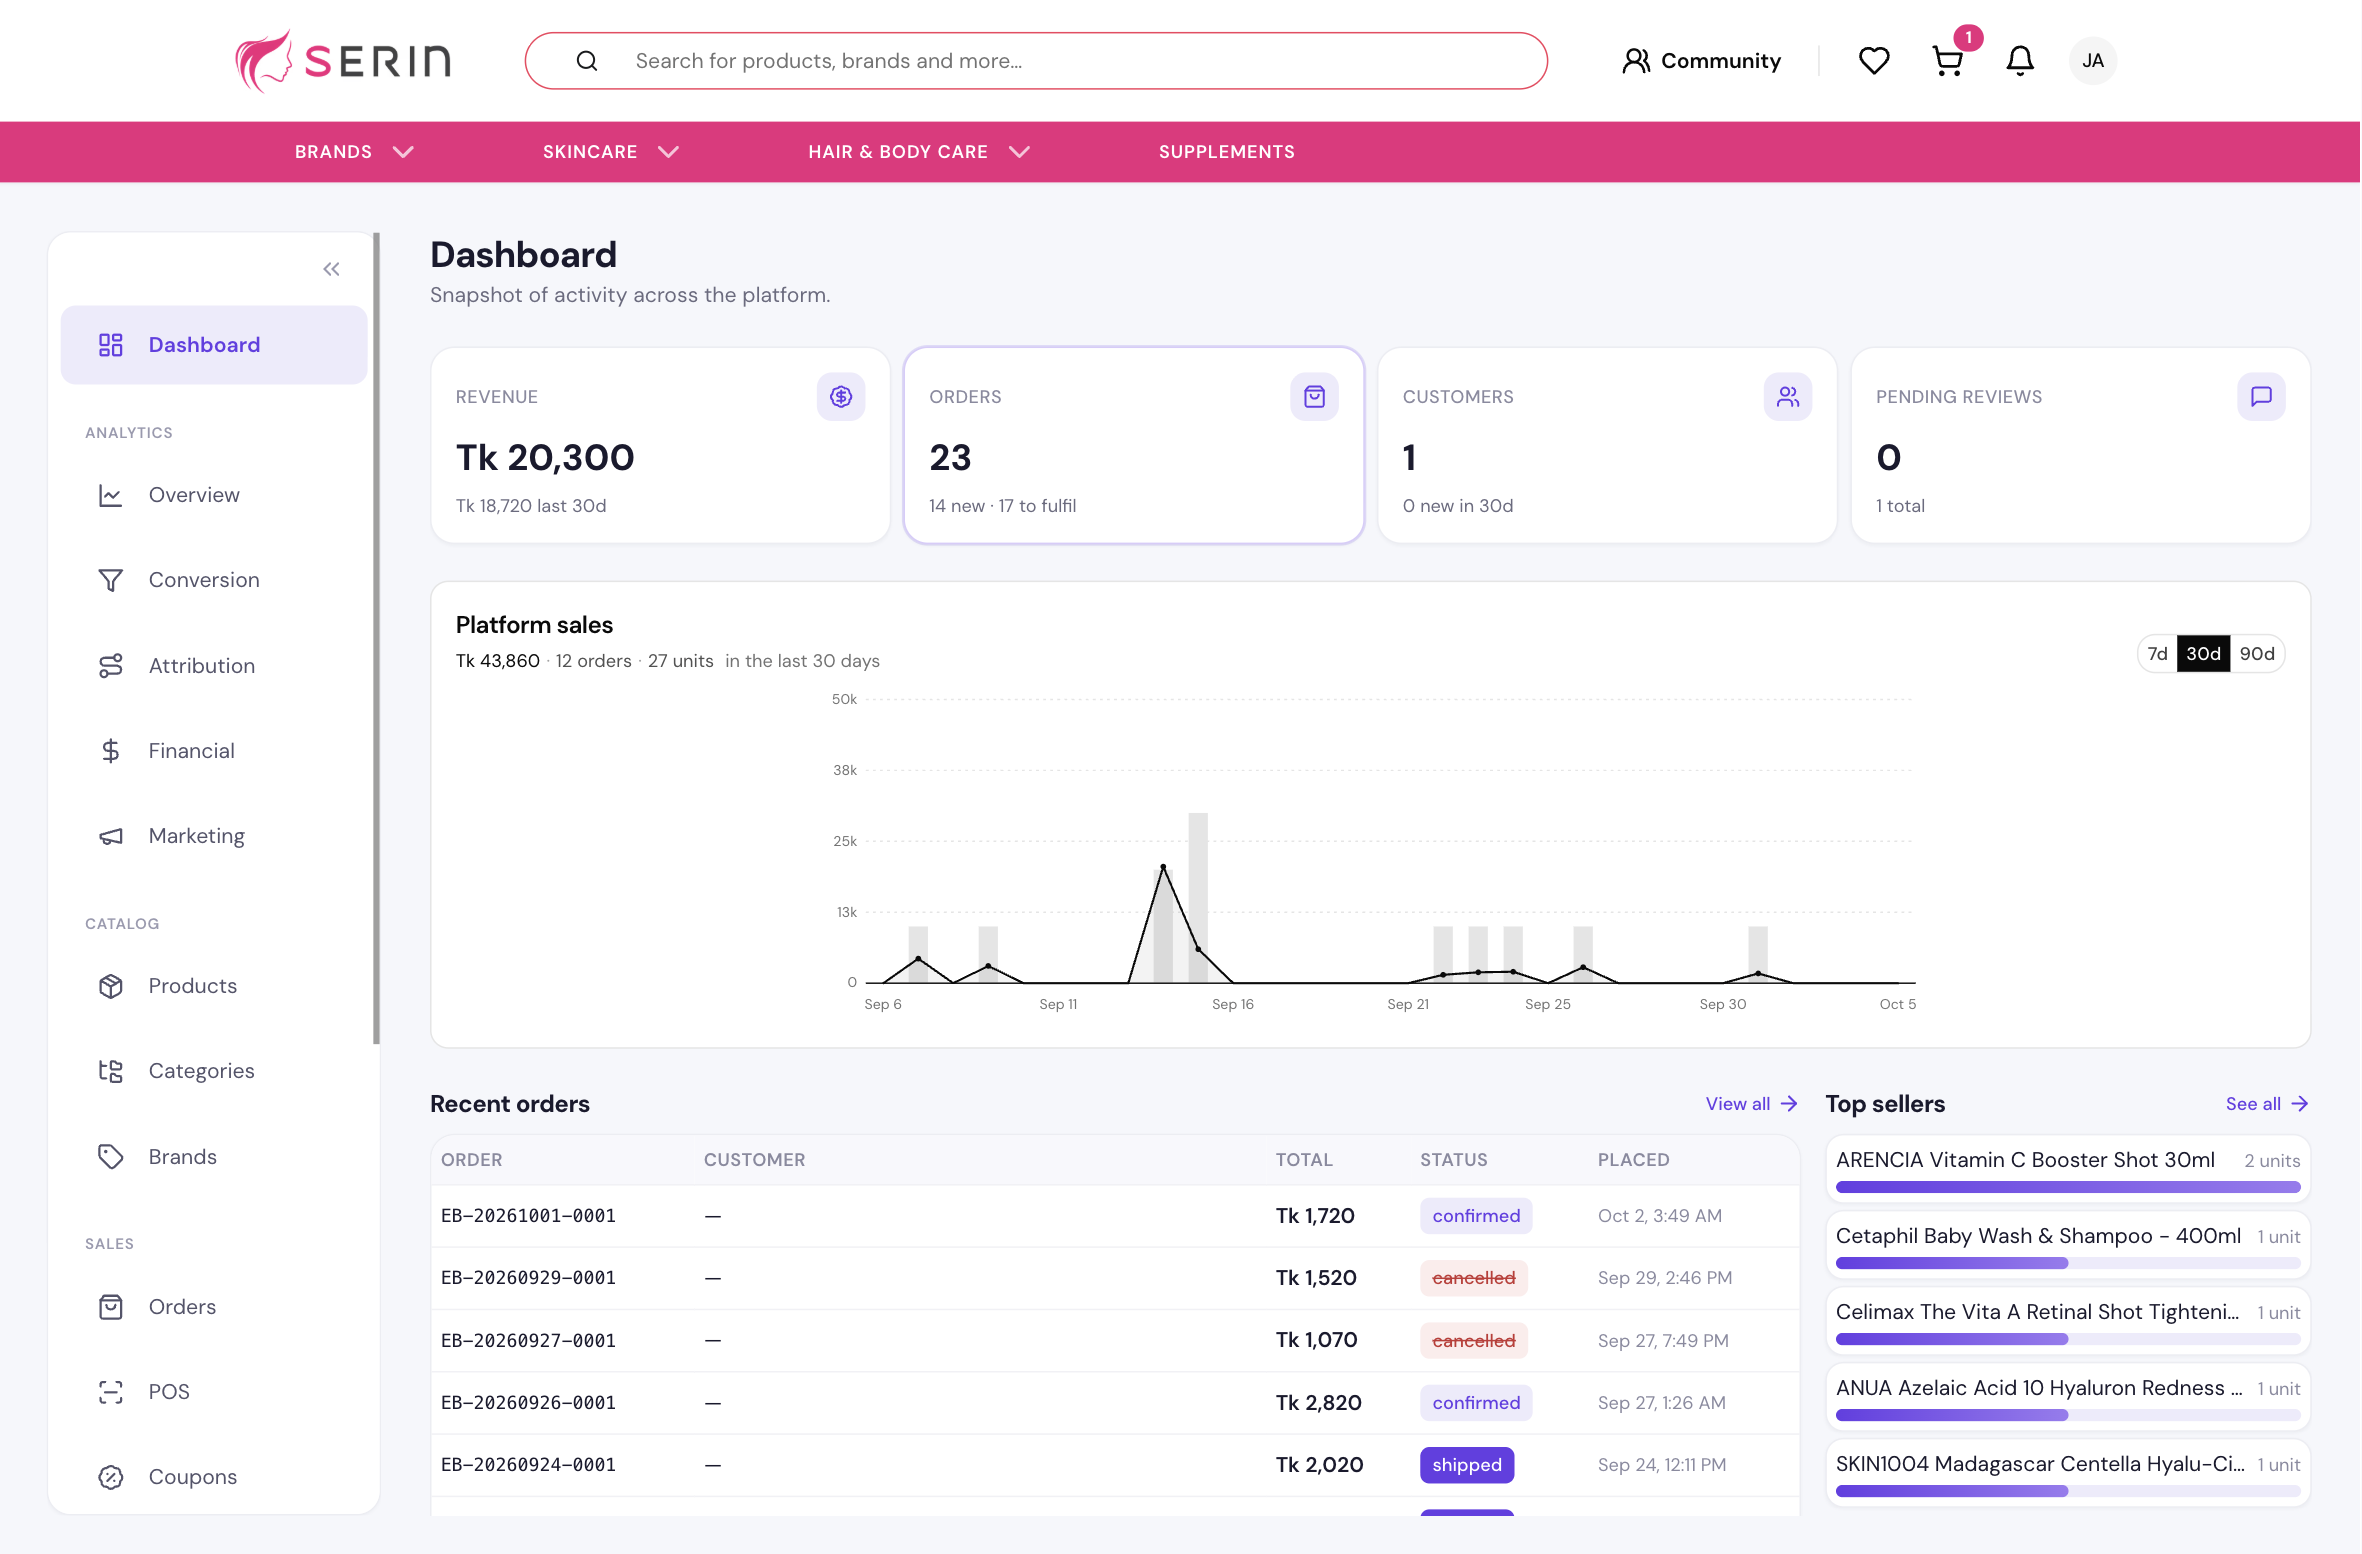
Task: Open the wishlist heart icon
Action: coord(1873,61)
